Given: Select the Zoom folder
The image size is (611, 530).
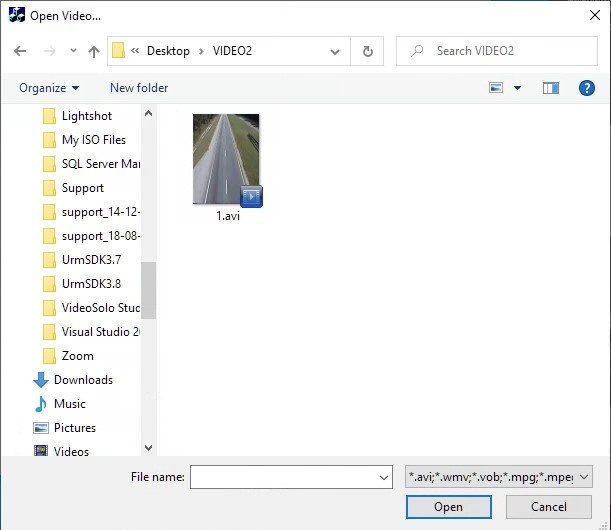Looking at the screenshot, I should [x=78, y=356].
